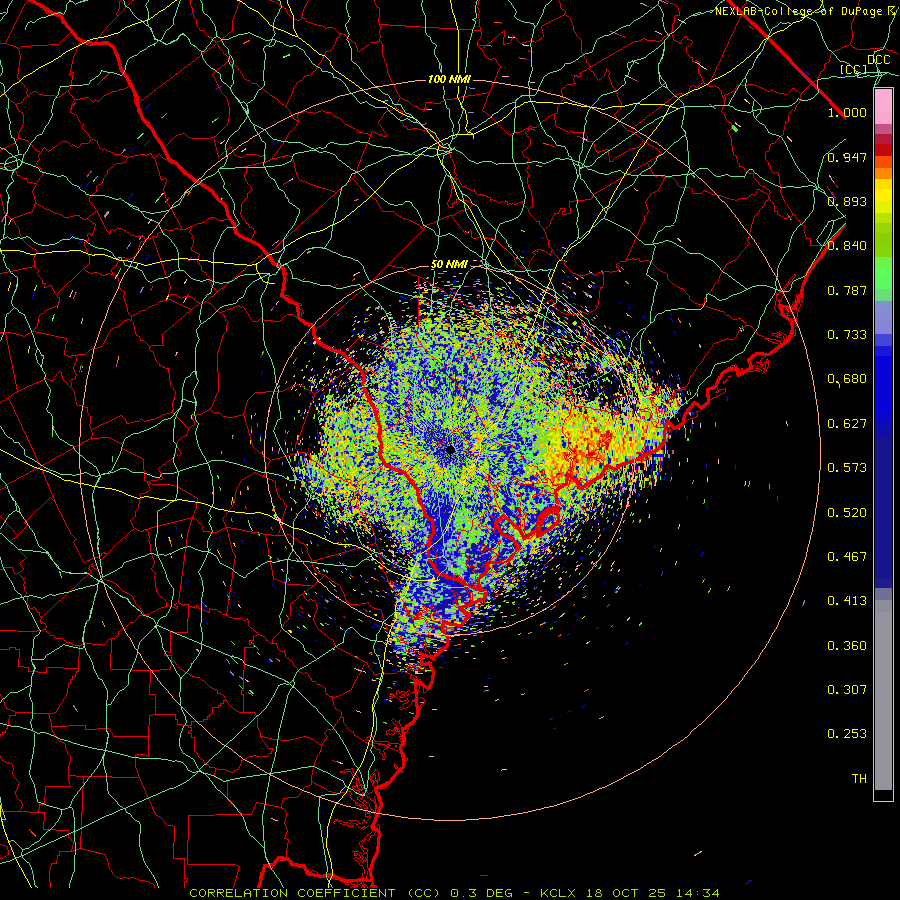Click CORRELATION COEFFICIENT (CC) in the caption

coord(315,893)
